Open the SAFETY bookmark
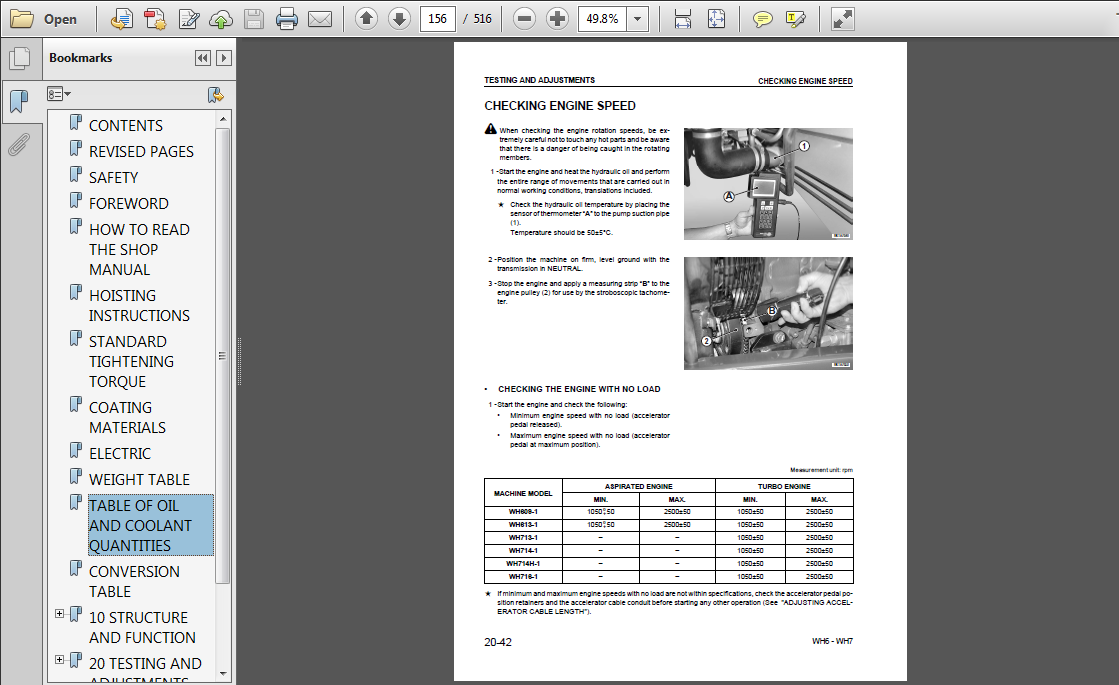 coord(113,178)
